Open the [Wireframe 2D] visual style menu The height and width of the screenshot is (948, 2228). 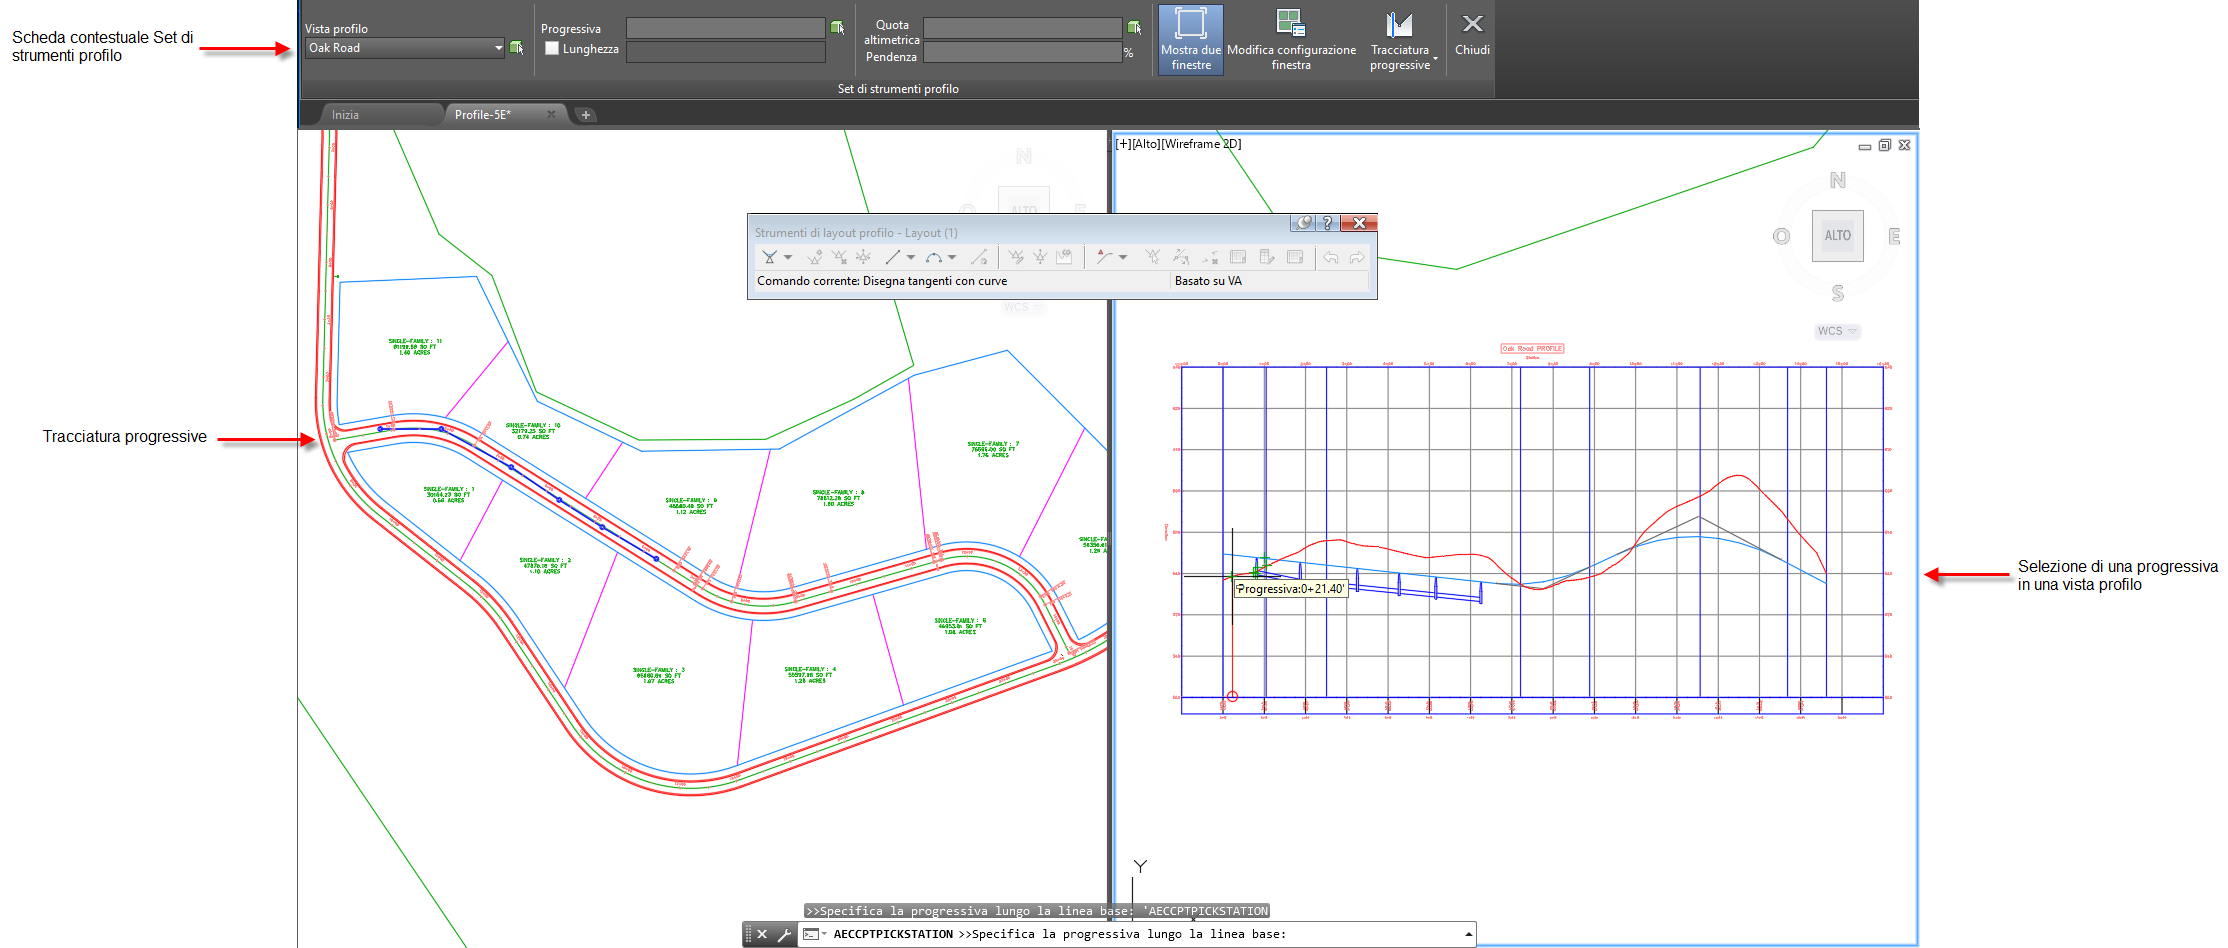(1203, 144)
